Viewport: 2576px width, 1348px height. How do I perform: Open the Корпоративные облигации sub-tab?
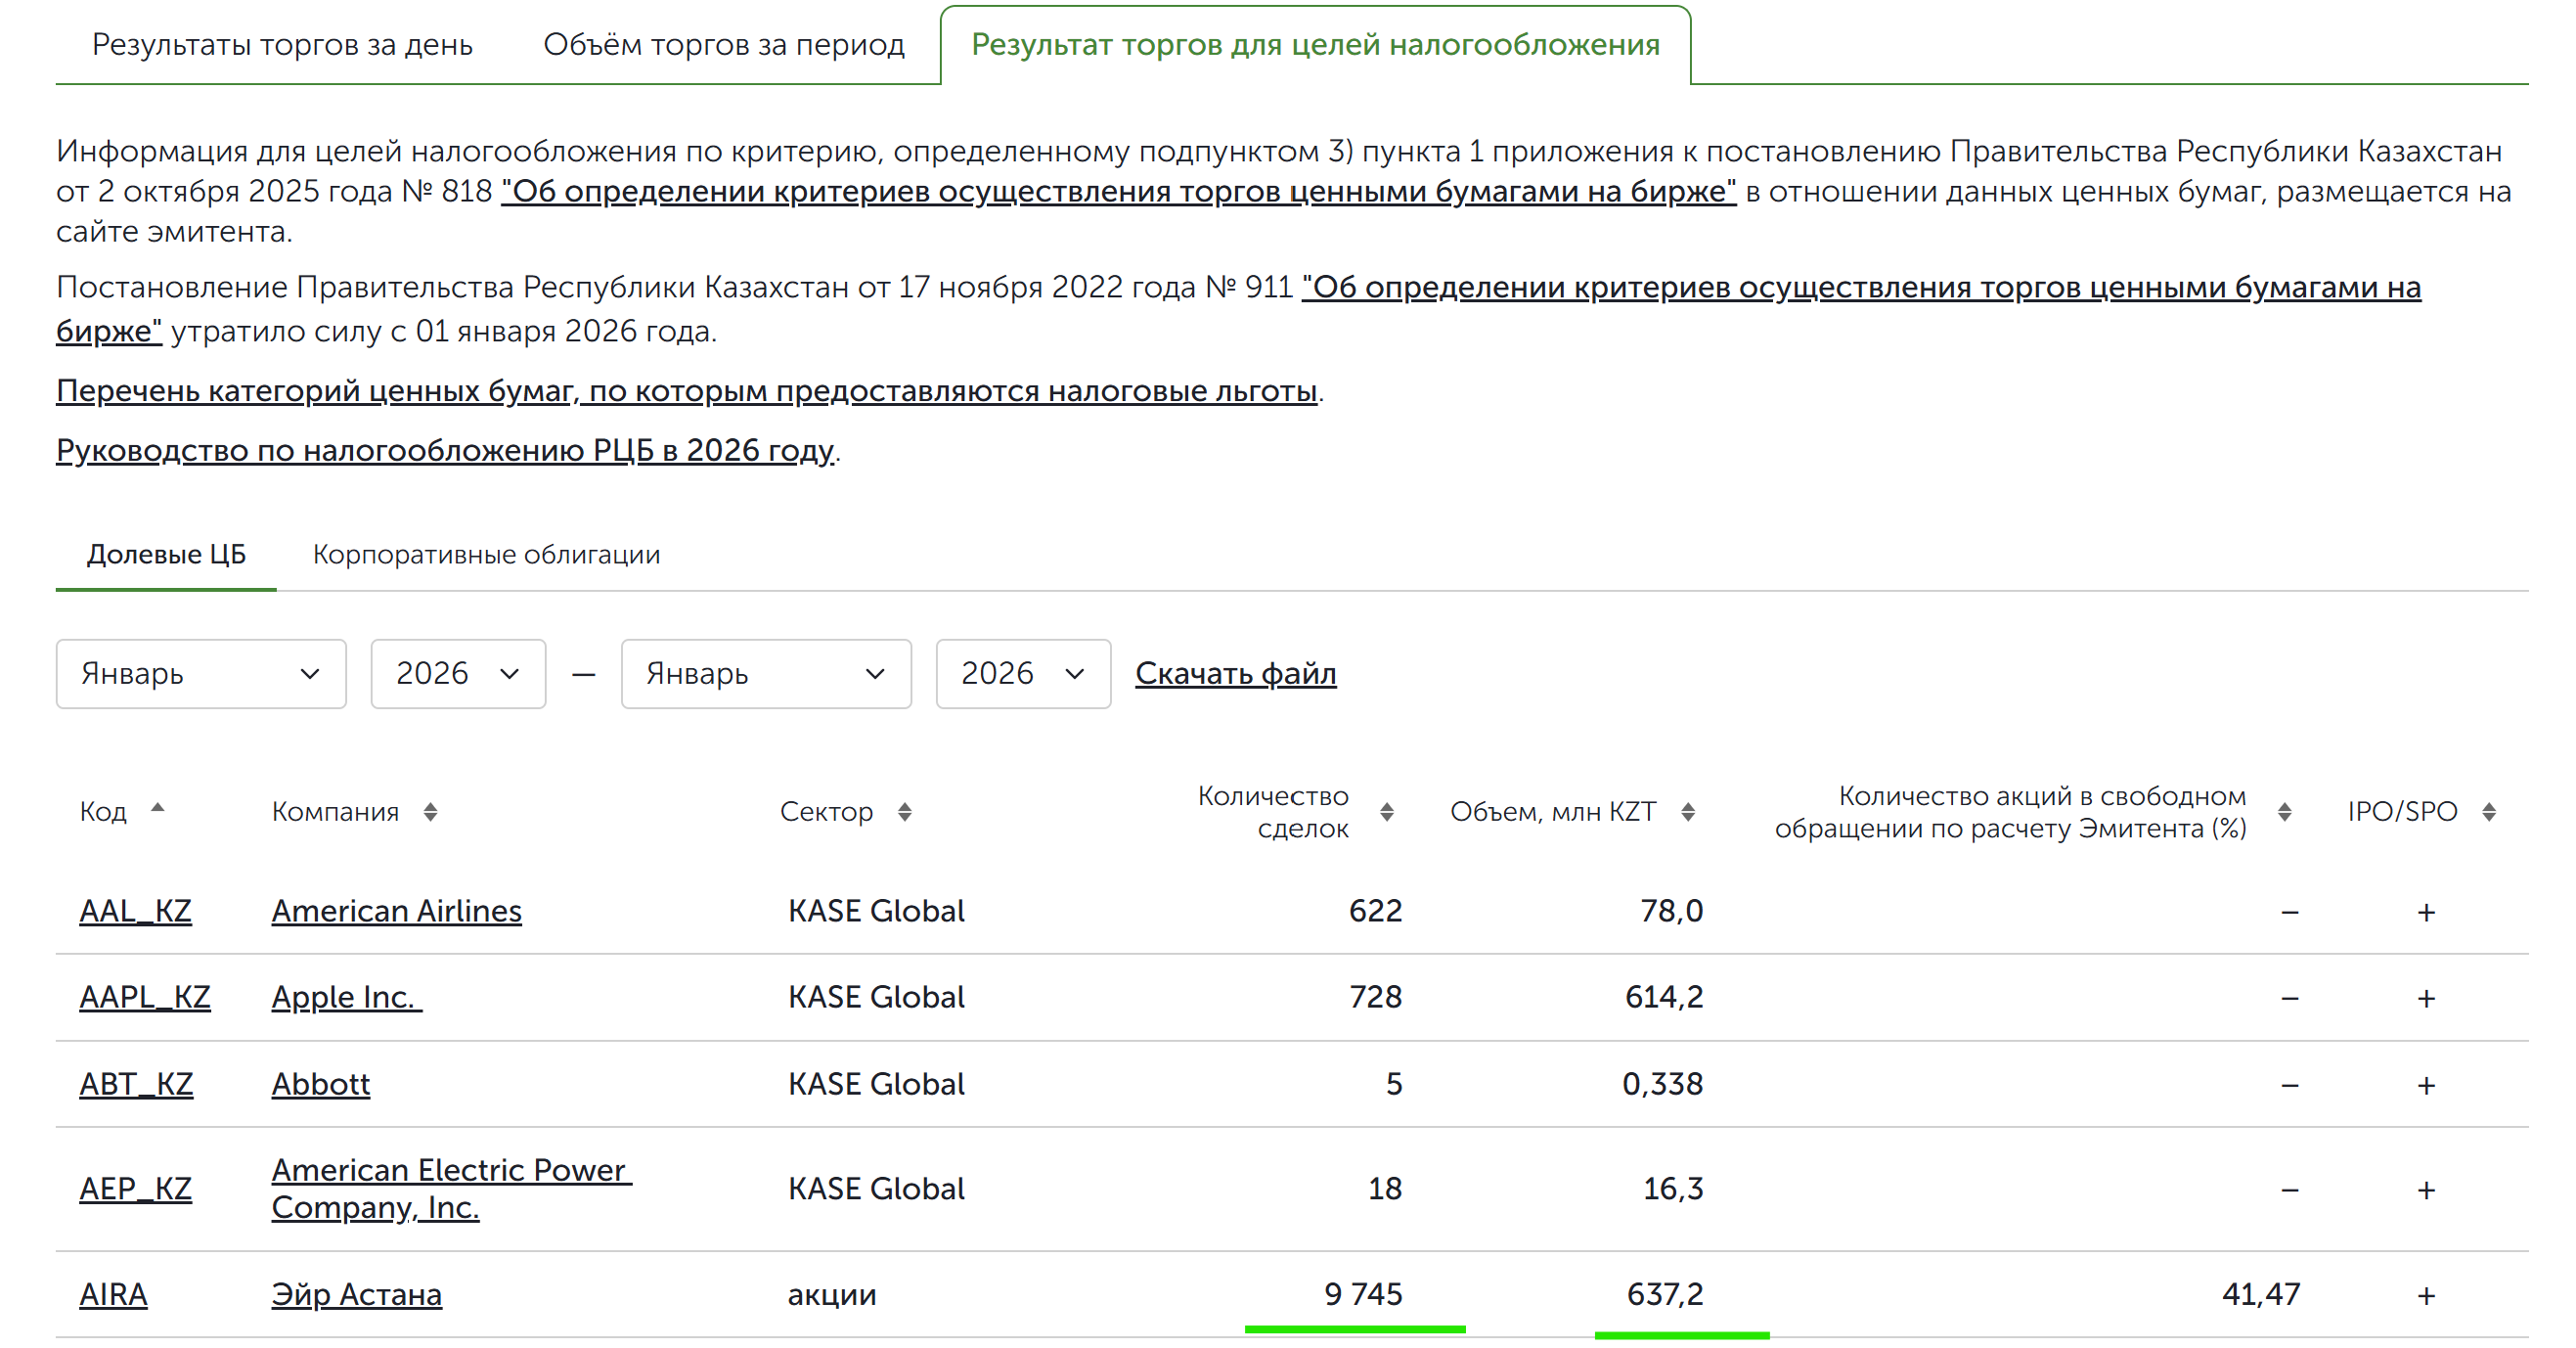pyautogui.click(x=486, y=555)
